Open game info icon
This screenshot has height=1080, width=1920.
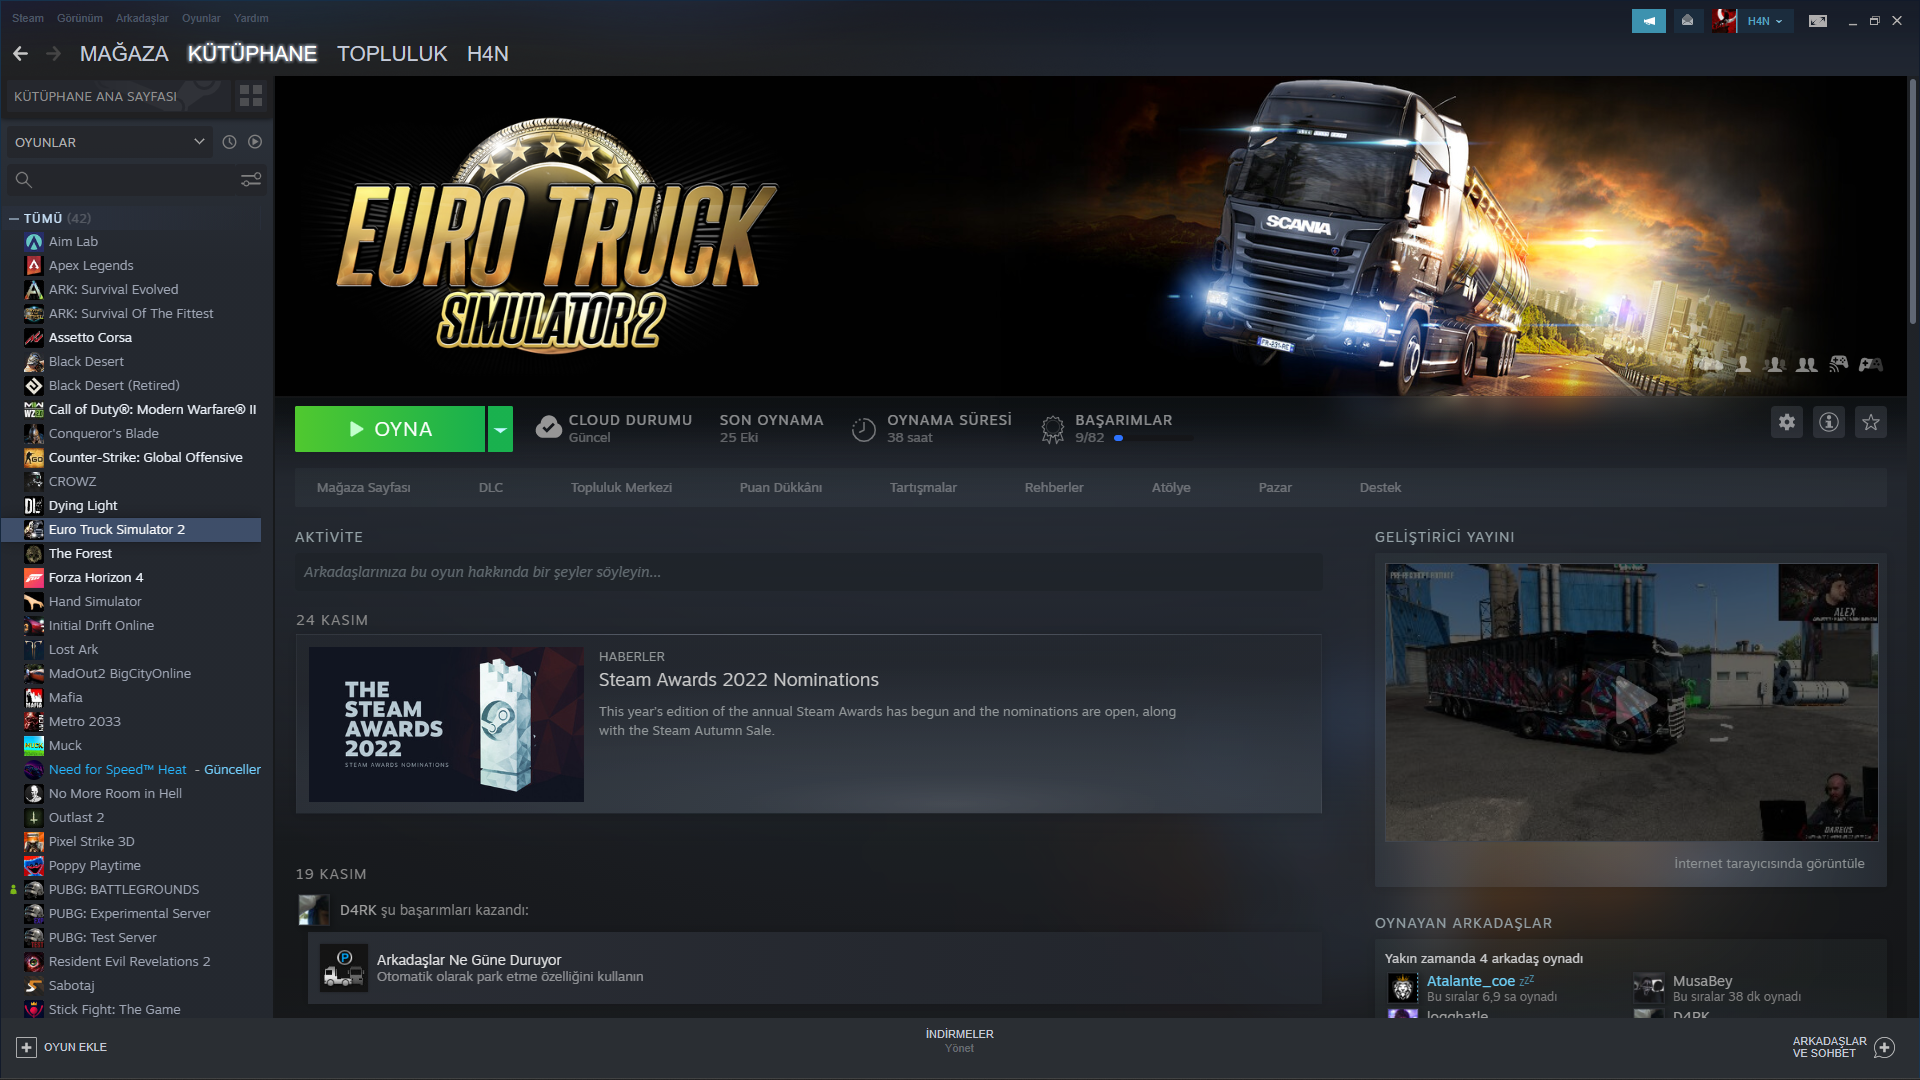click(1829, 422)
